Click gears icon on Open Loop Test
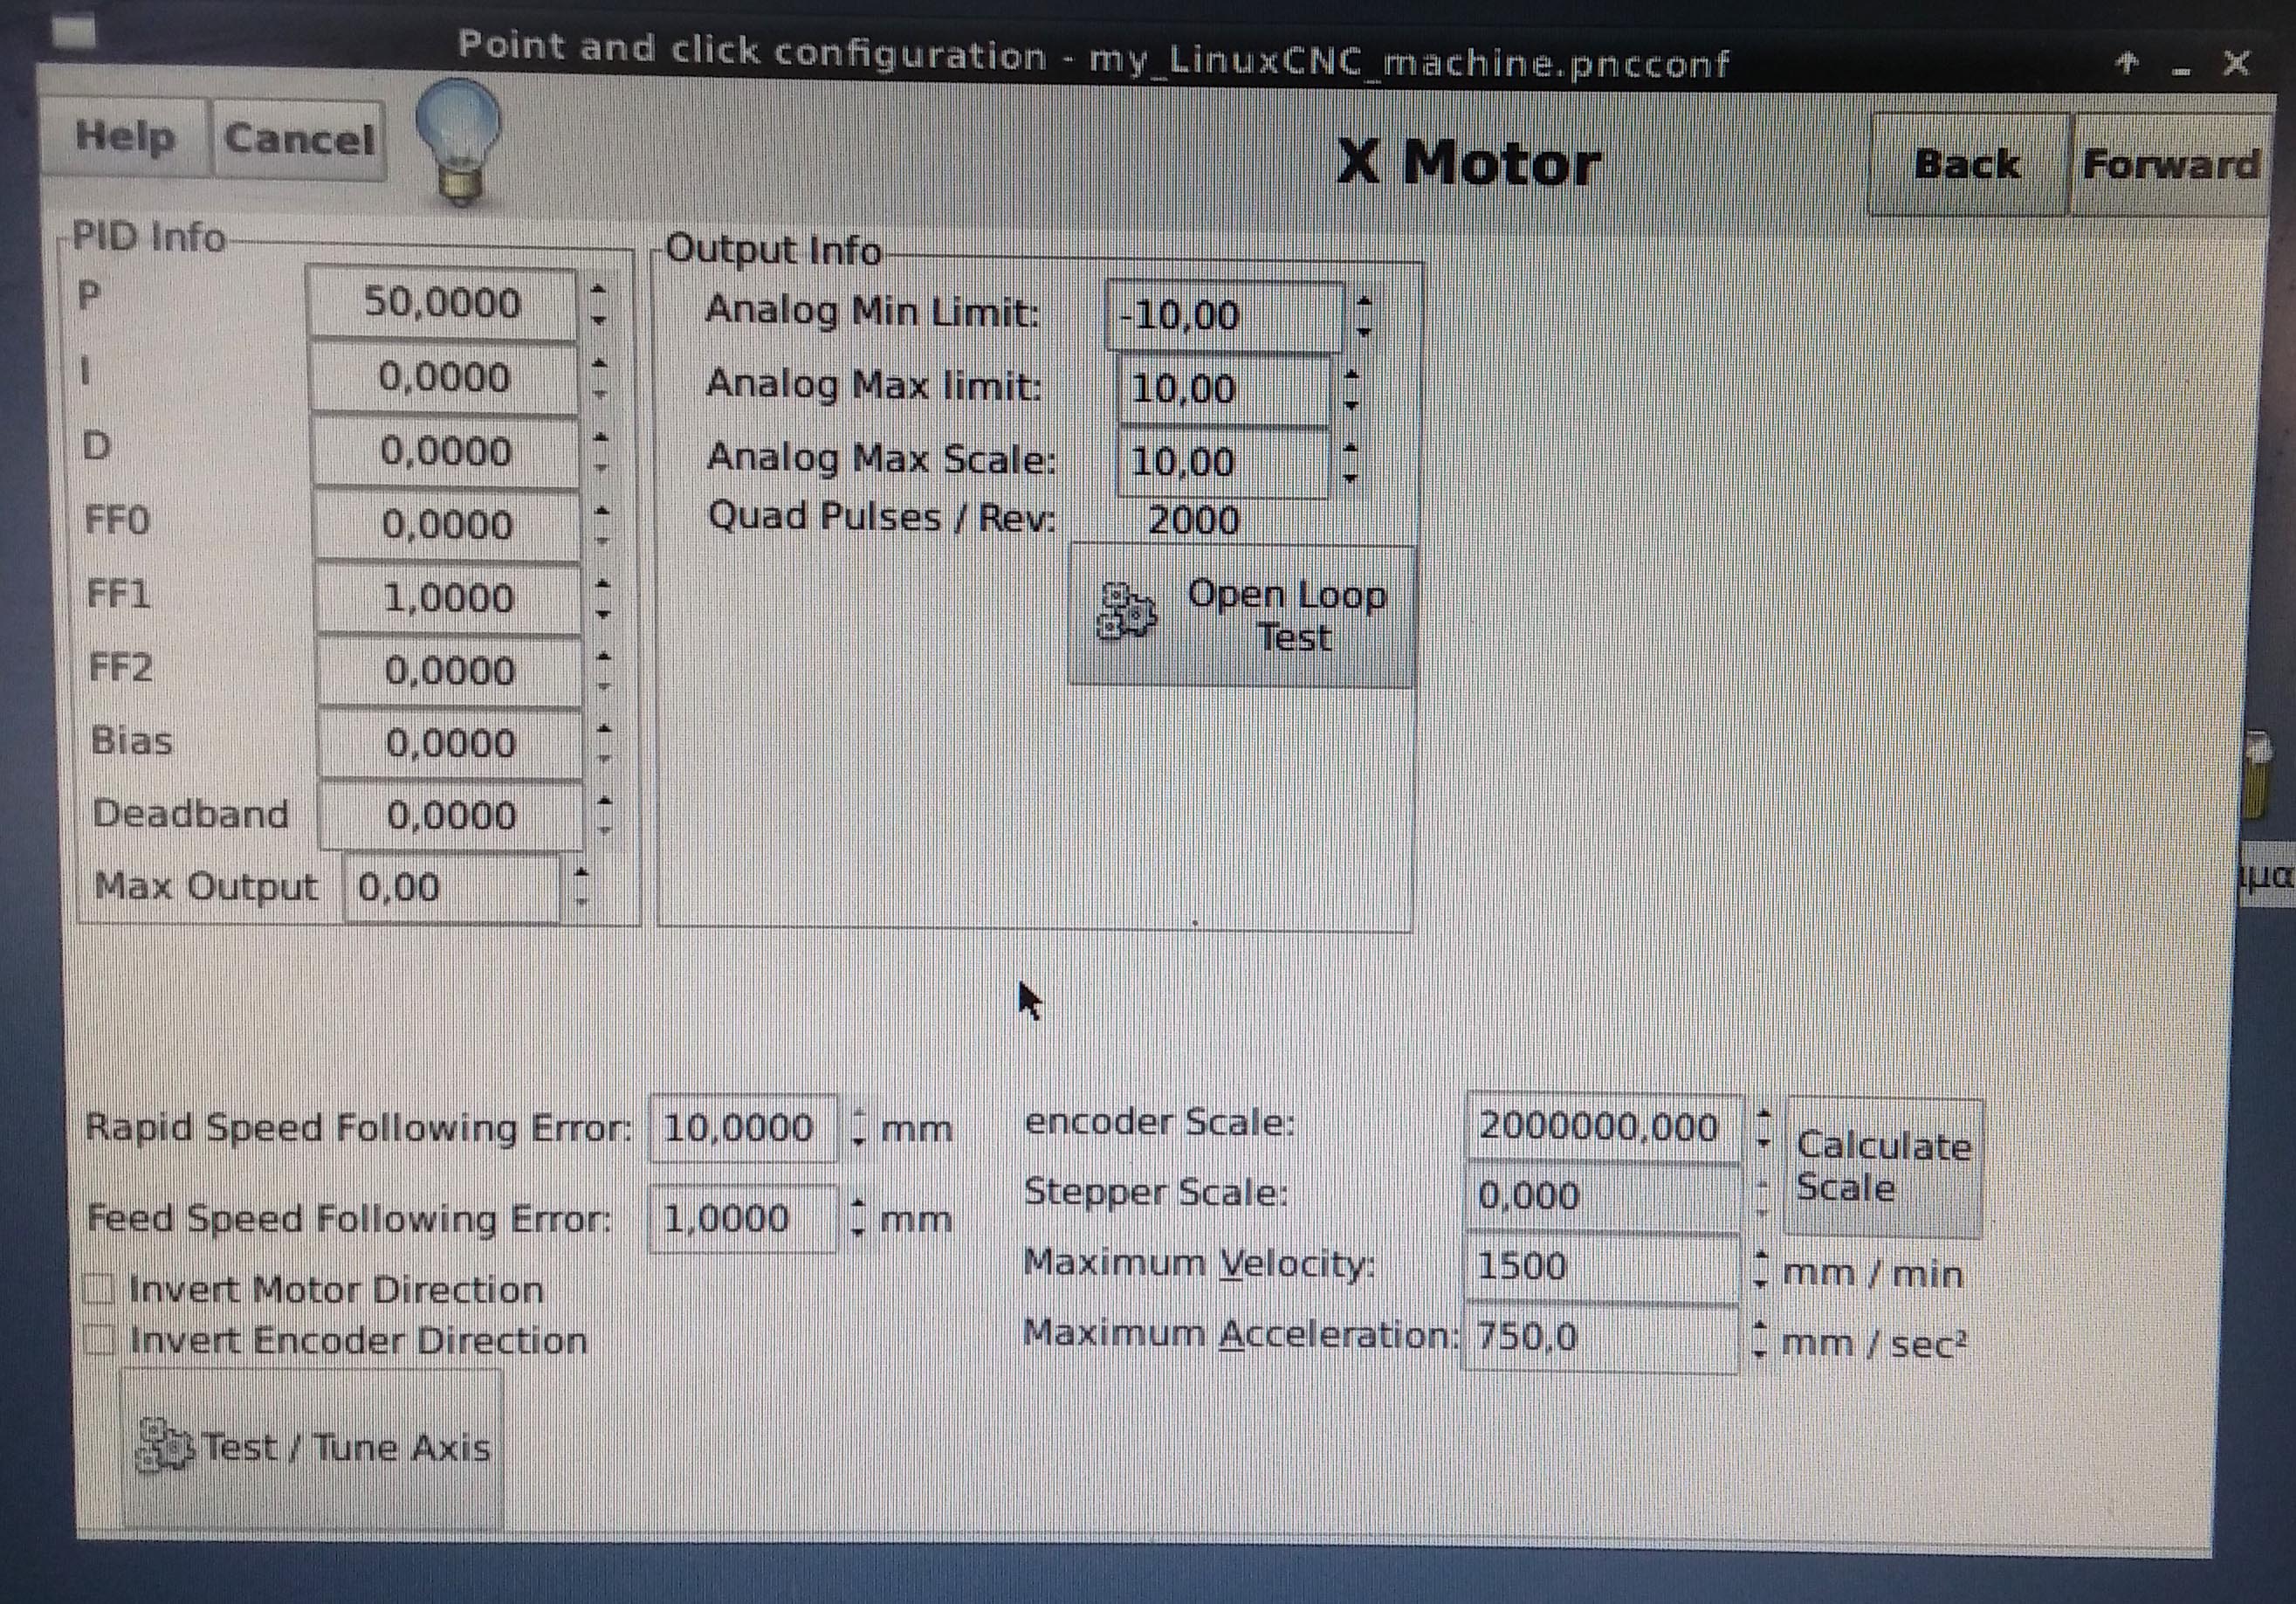This screenshot has height=1604, width=2296. (1127, 611)
